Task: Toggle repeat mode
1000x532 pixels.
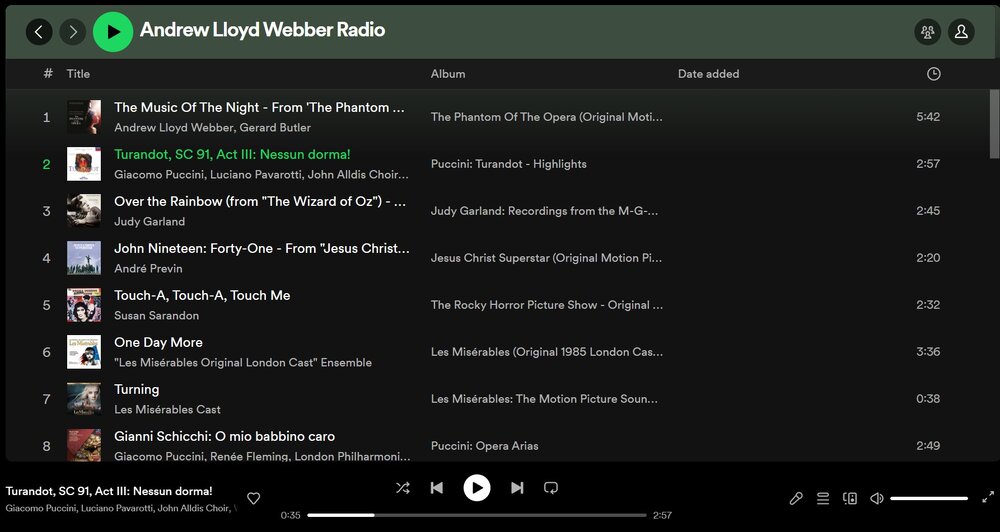Action: pos(551,488)
